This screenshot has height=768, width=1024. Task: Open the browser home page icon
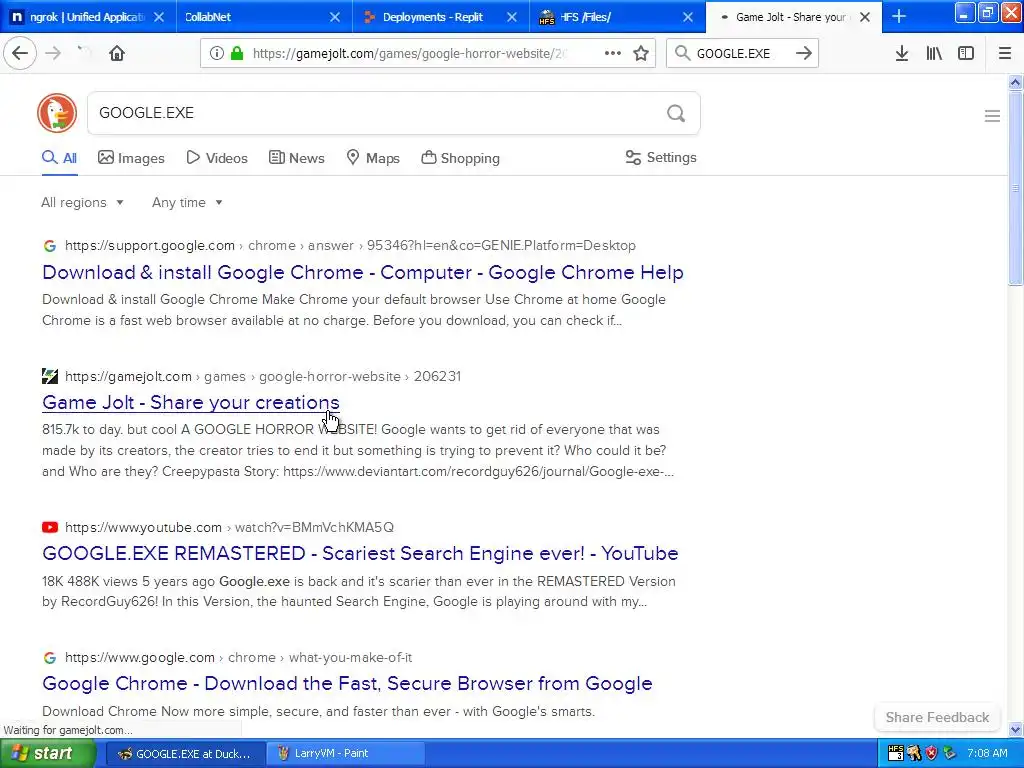tap(117, 53)
